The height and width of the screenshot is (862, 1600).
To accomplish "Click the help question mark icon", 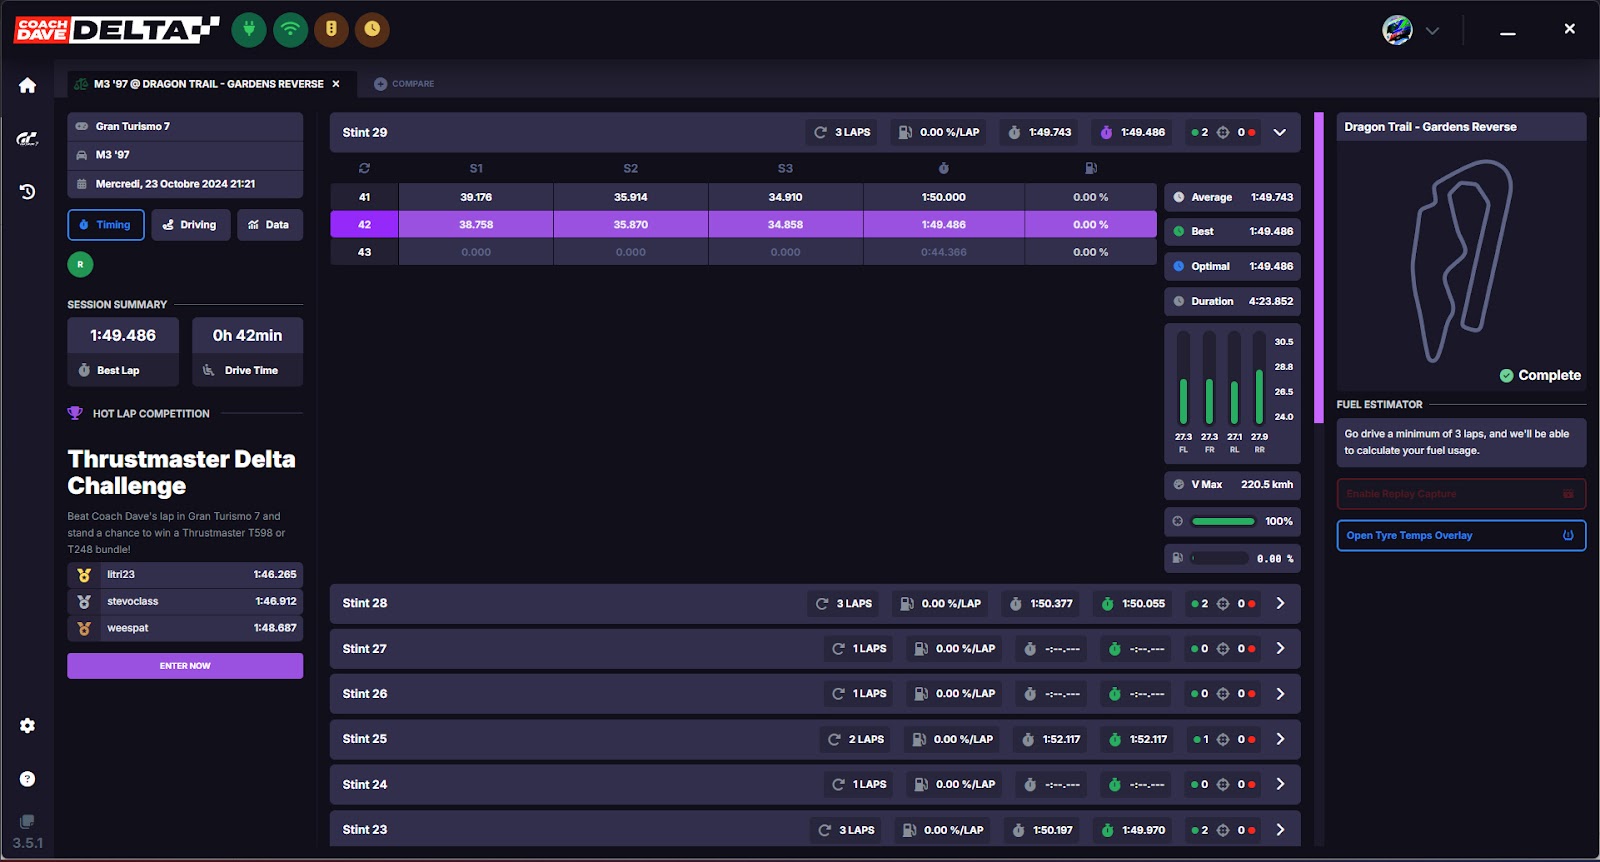I will (x=27, y=779).
